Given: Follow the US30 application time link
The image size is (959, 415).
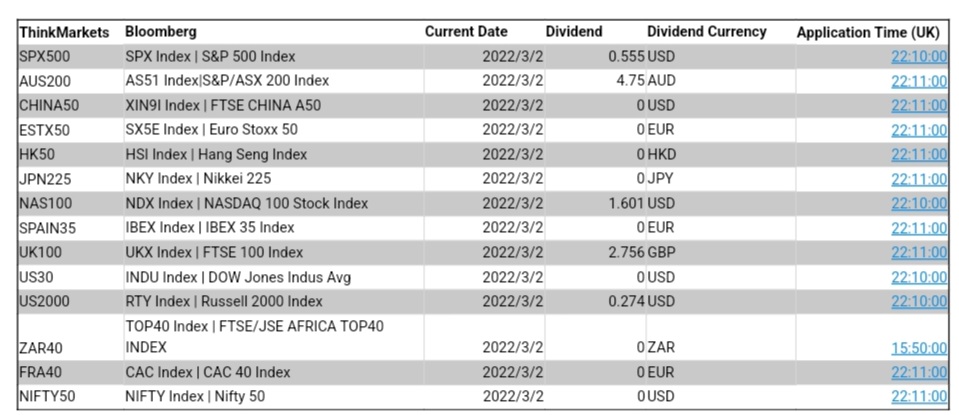Looking at the screenshot, I should [x=918, y=276].
